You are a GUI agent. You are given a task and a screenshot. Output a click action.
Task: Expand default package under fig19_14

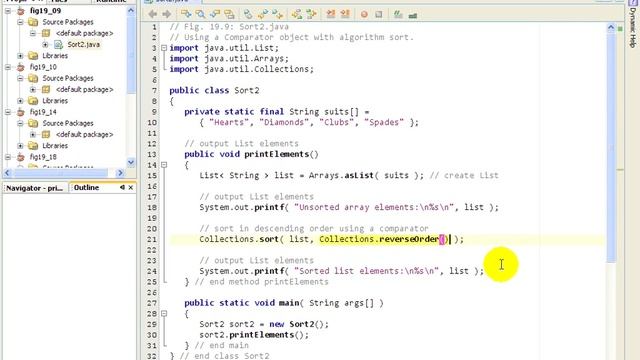(33, 134)
